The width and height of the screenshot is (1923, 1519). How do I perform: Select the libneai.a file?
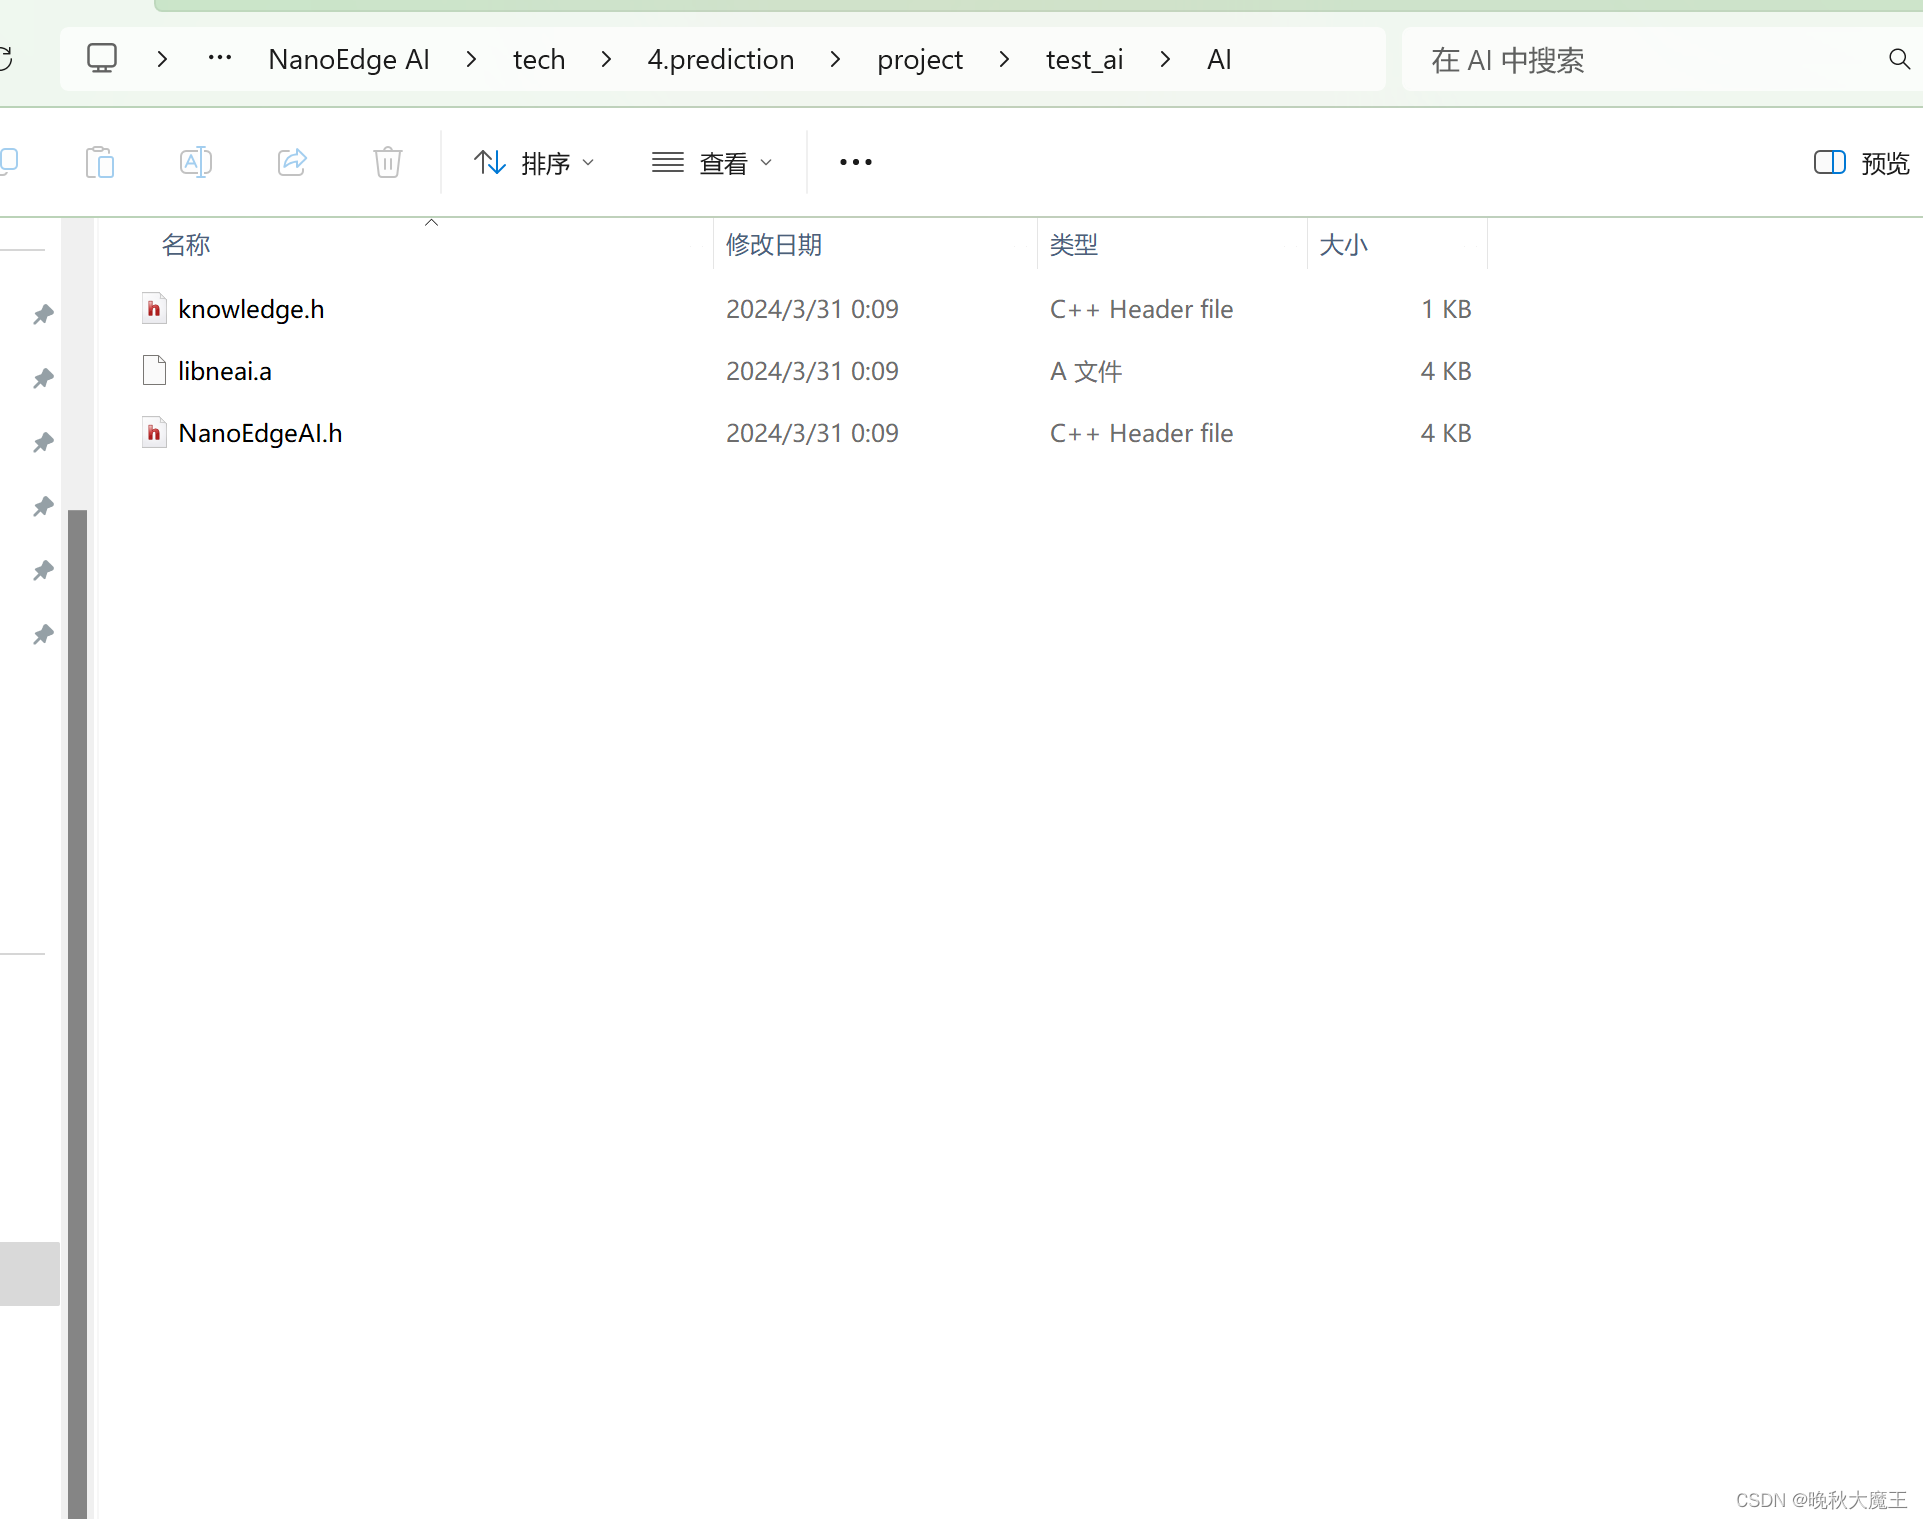click(225, 371)
